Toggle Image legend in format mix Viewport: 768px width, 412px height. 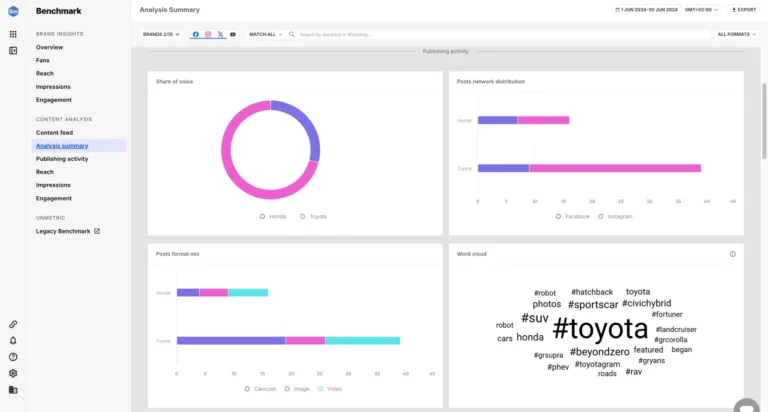point(297,388)
